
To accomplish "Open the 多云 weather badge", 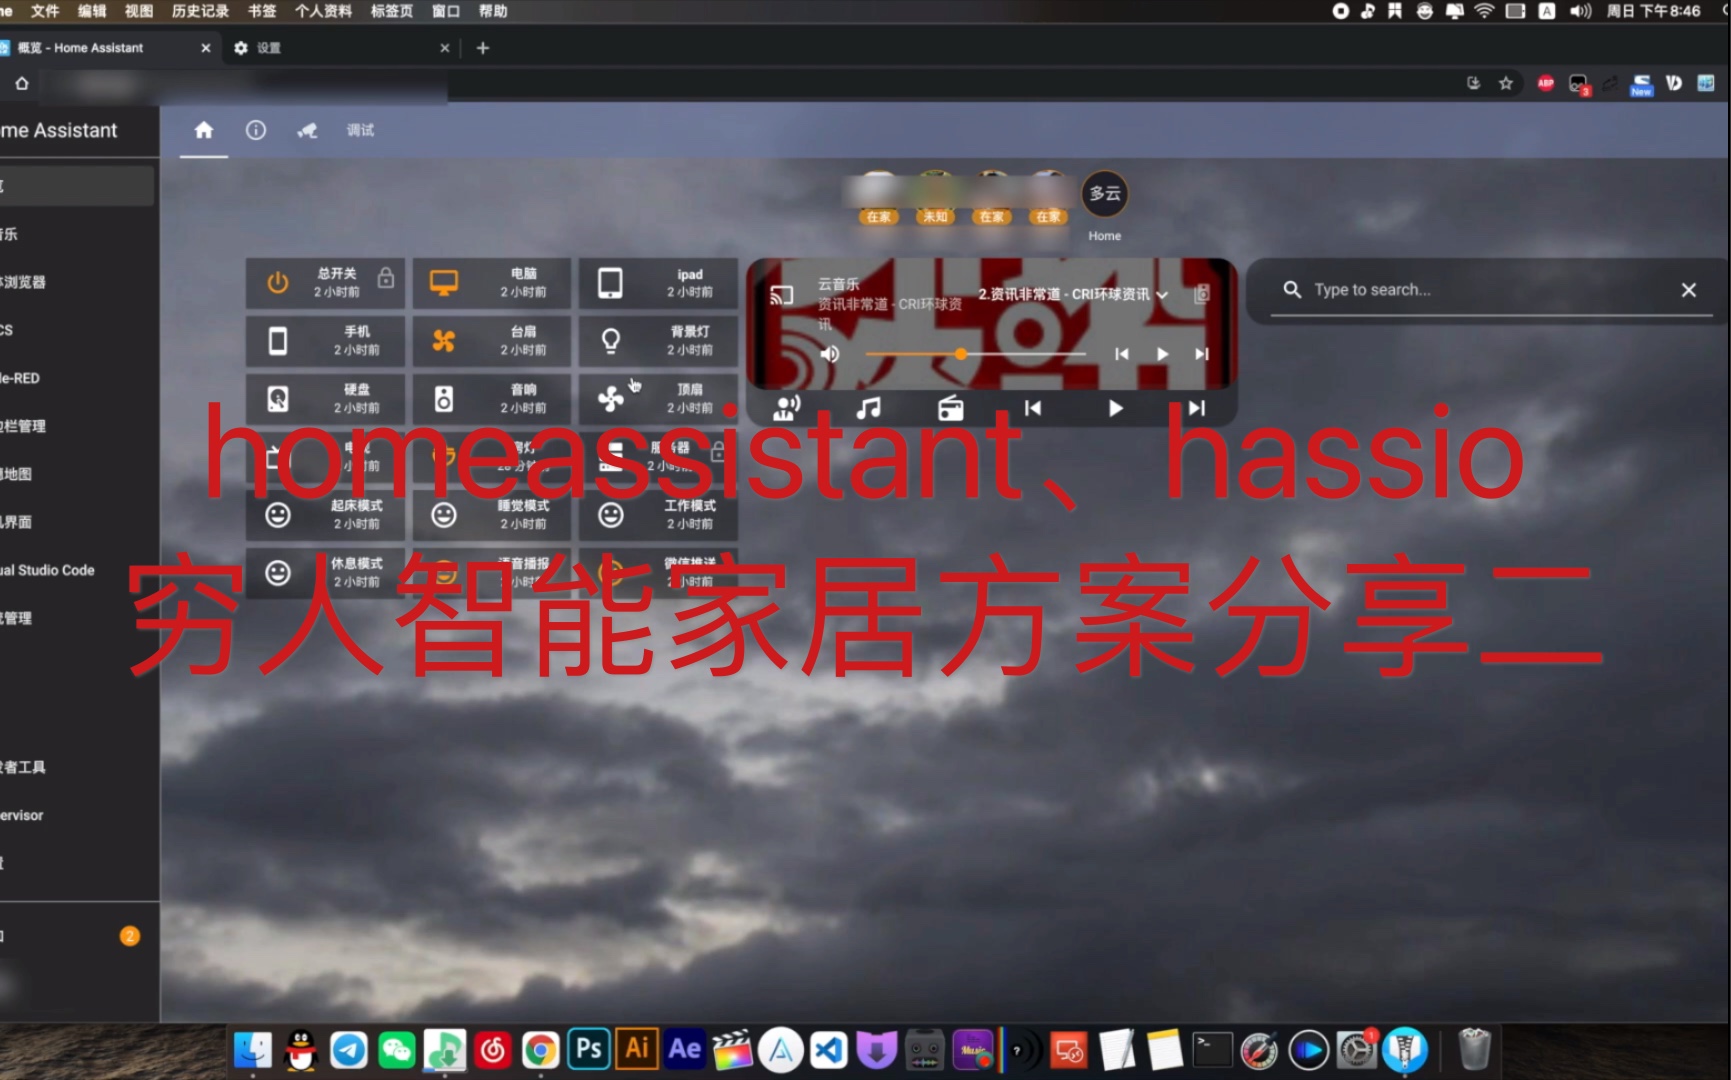I will (x=1104, y=193).
